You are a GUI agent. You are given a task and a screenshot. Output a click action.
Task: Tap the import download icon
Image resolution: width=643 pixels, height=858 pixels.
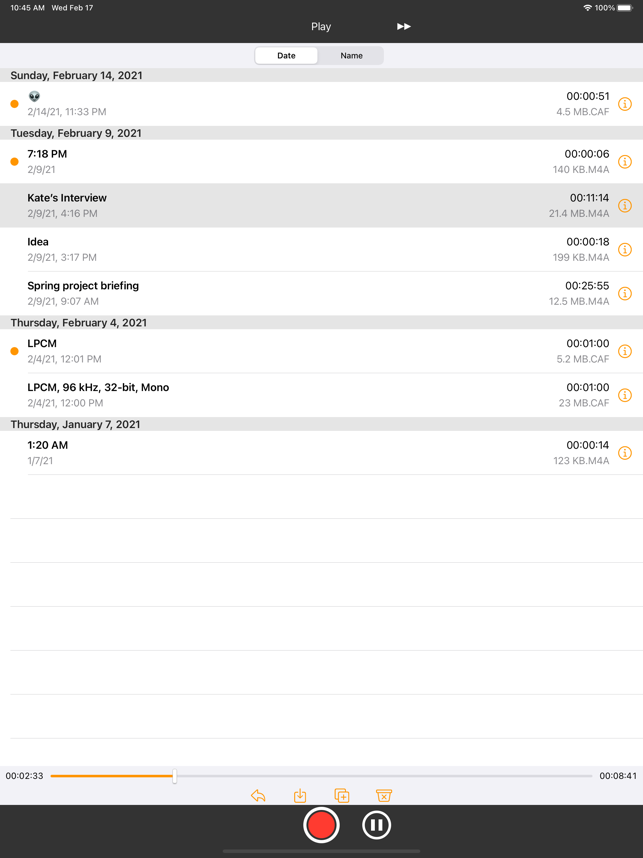coord(300,795)
